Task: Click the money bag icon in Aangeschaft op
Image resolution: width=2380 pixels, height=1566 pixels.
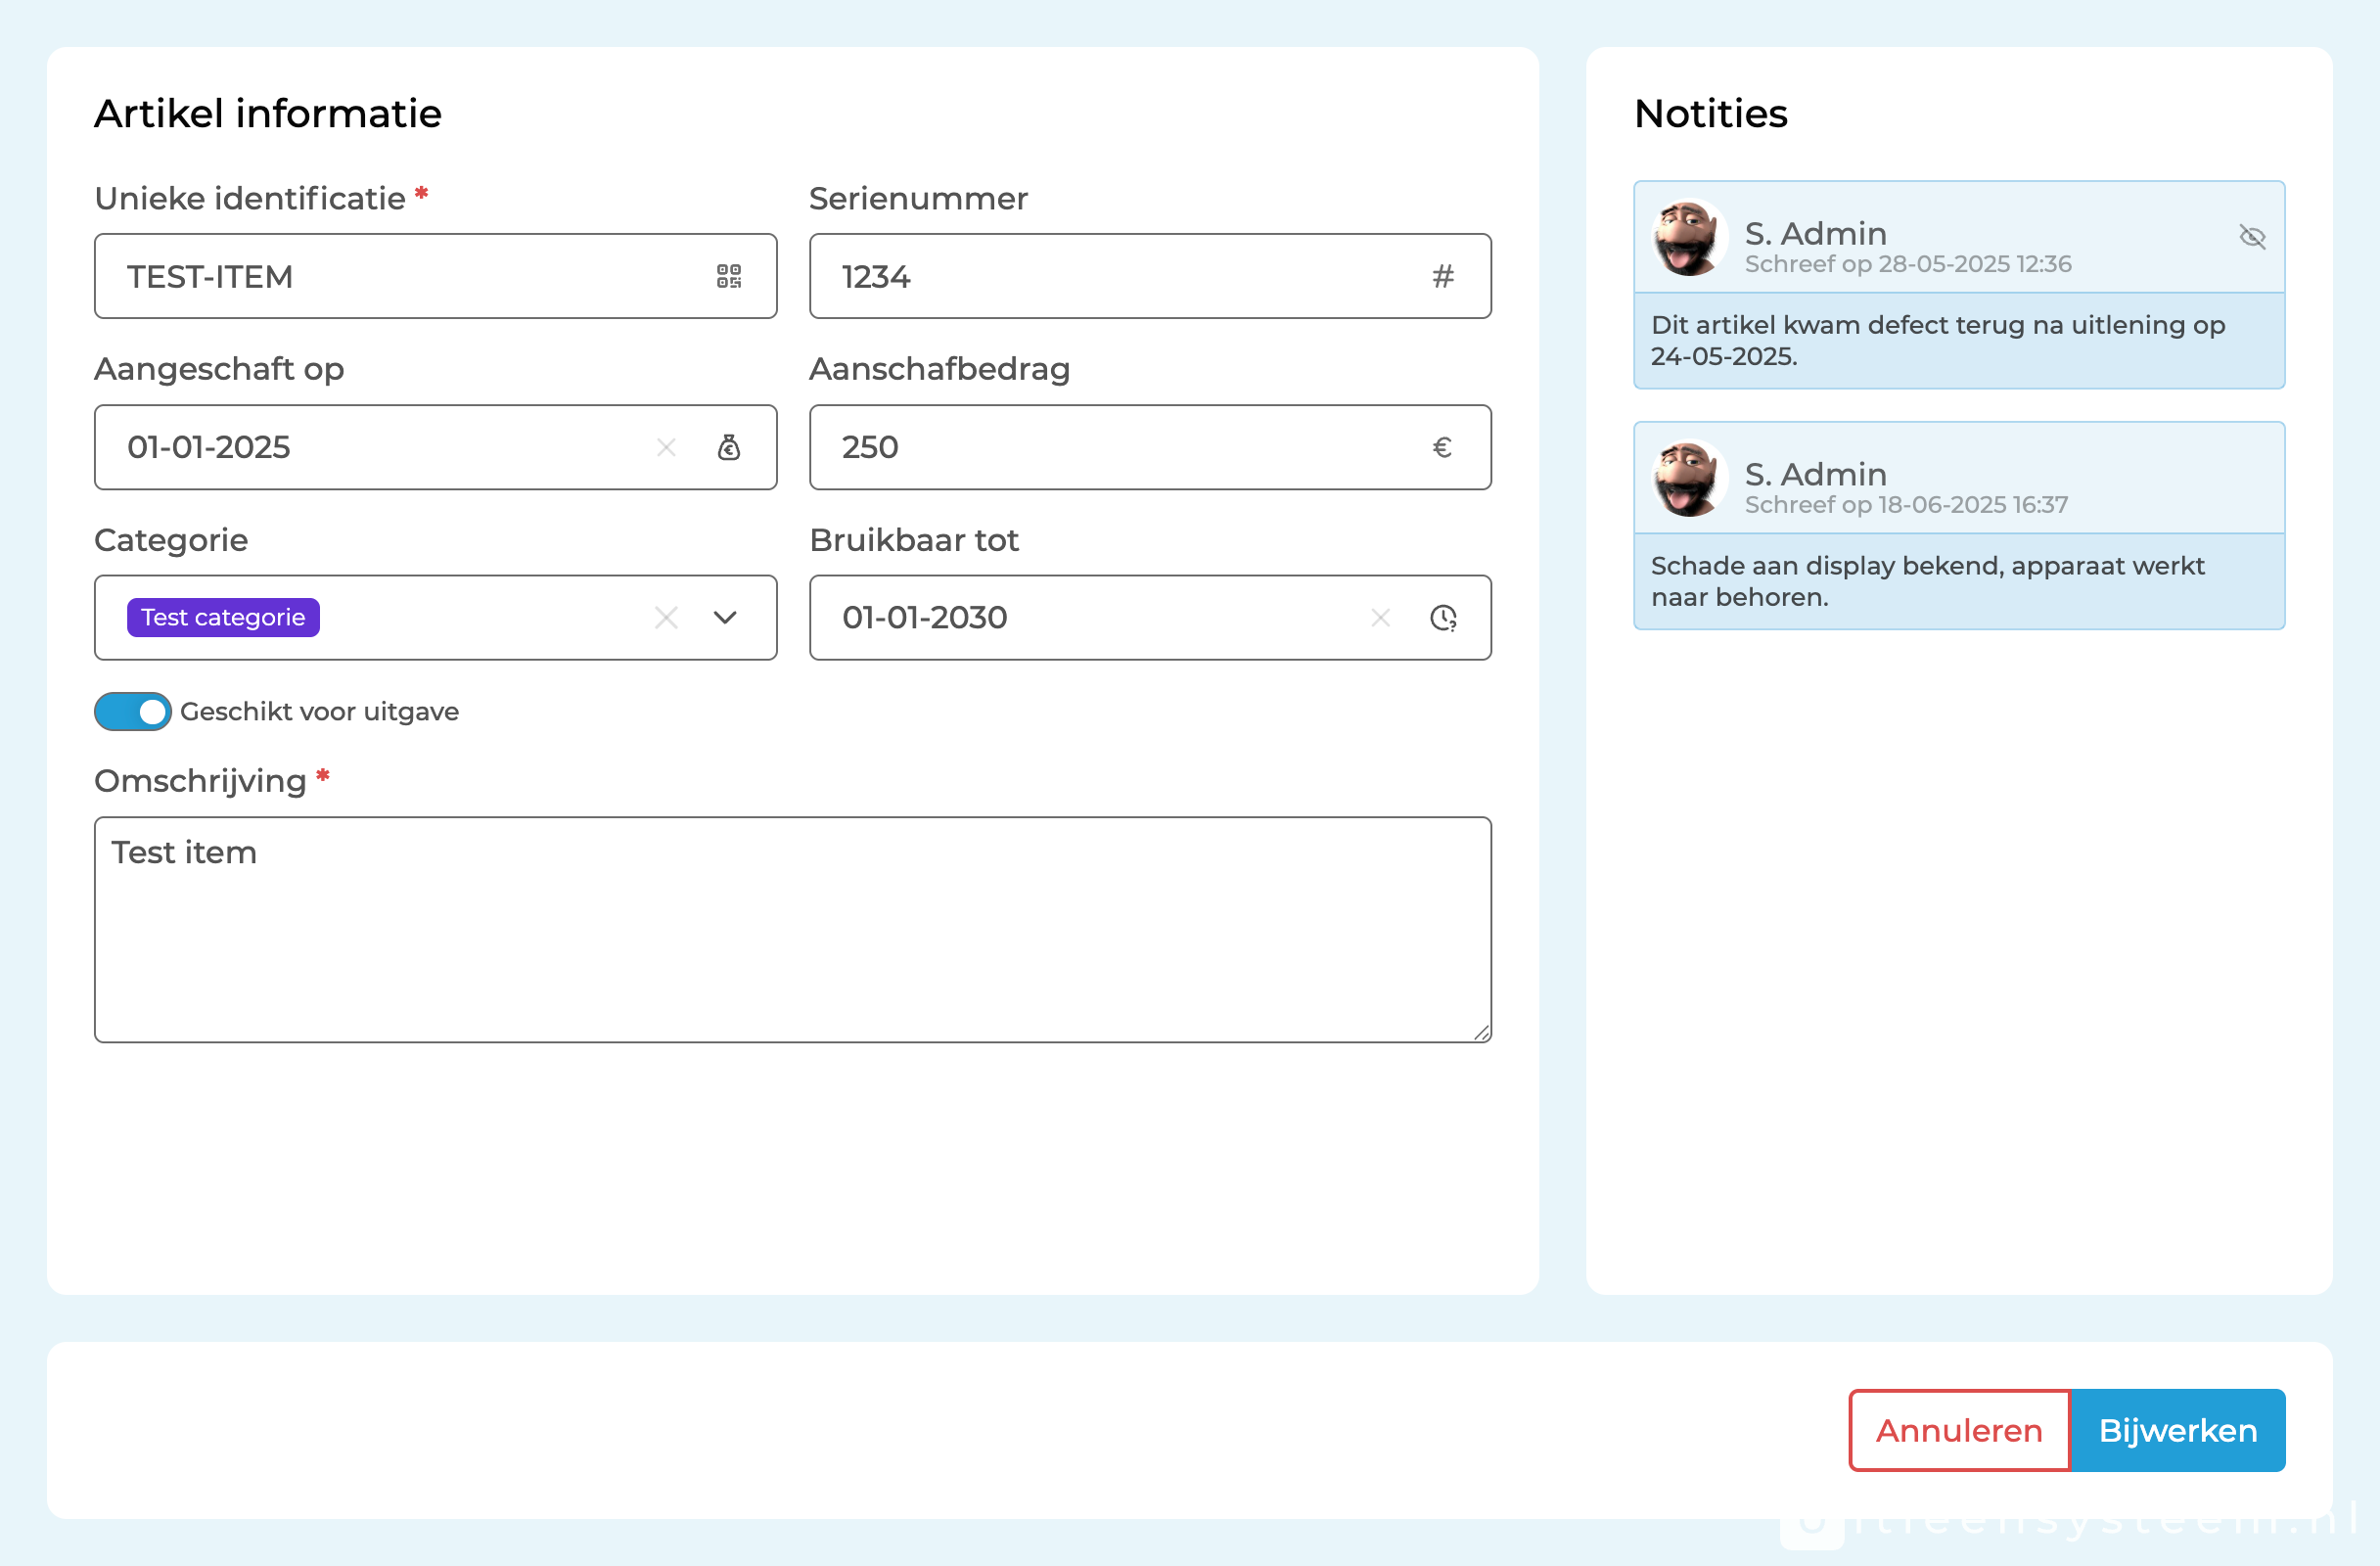Action: [729, 447]
